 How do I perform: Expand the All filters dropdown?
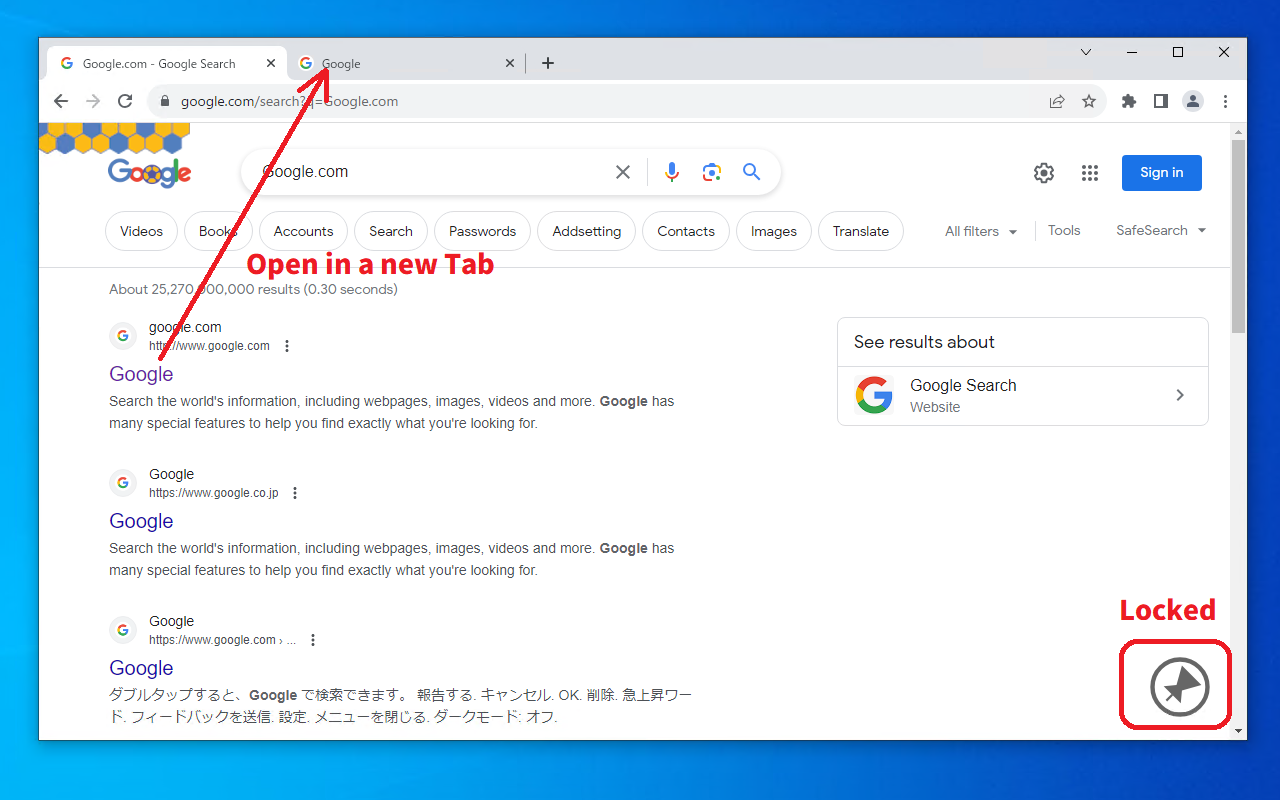(980, 231)
